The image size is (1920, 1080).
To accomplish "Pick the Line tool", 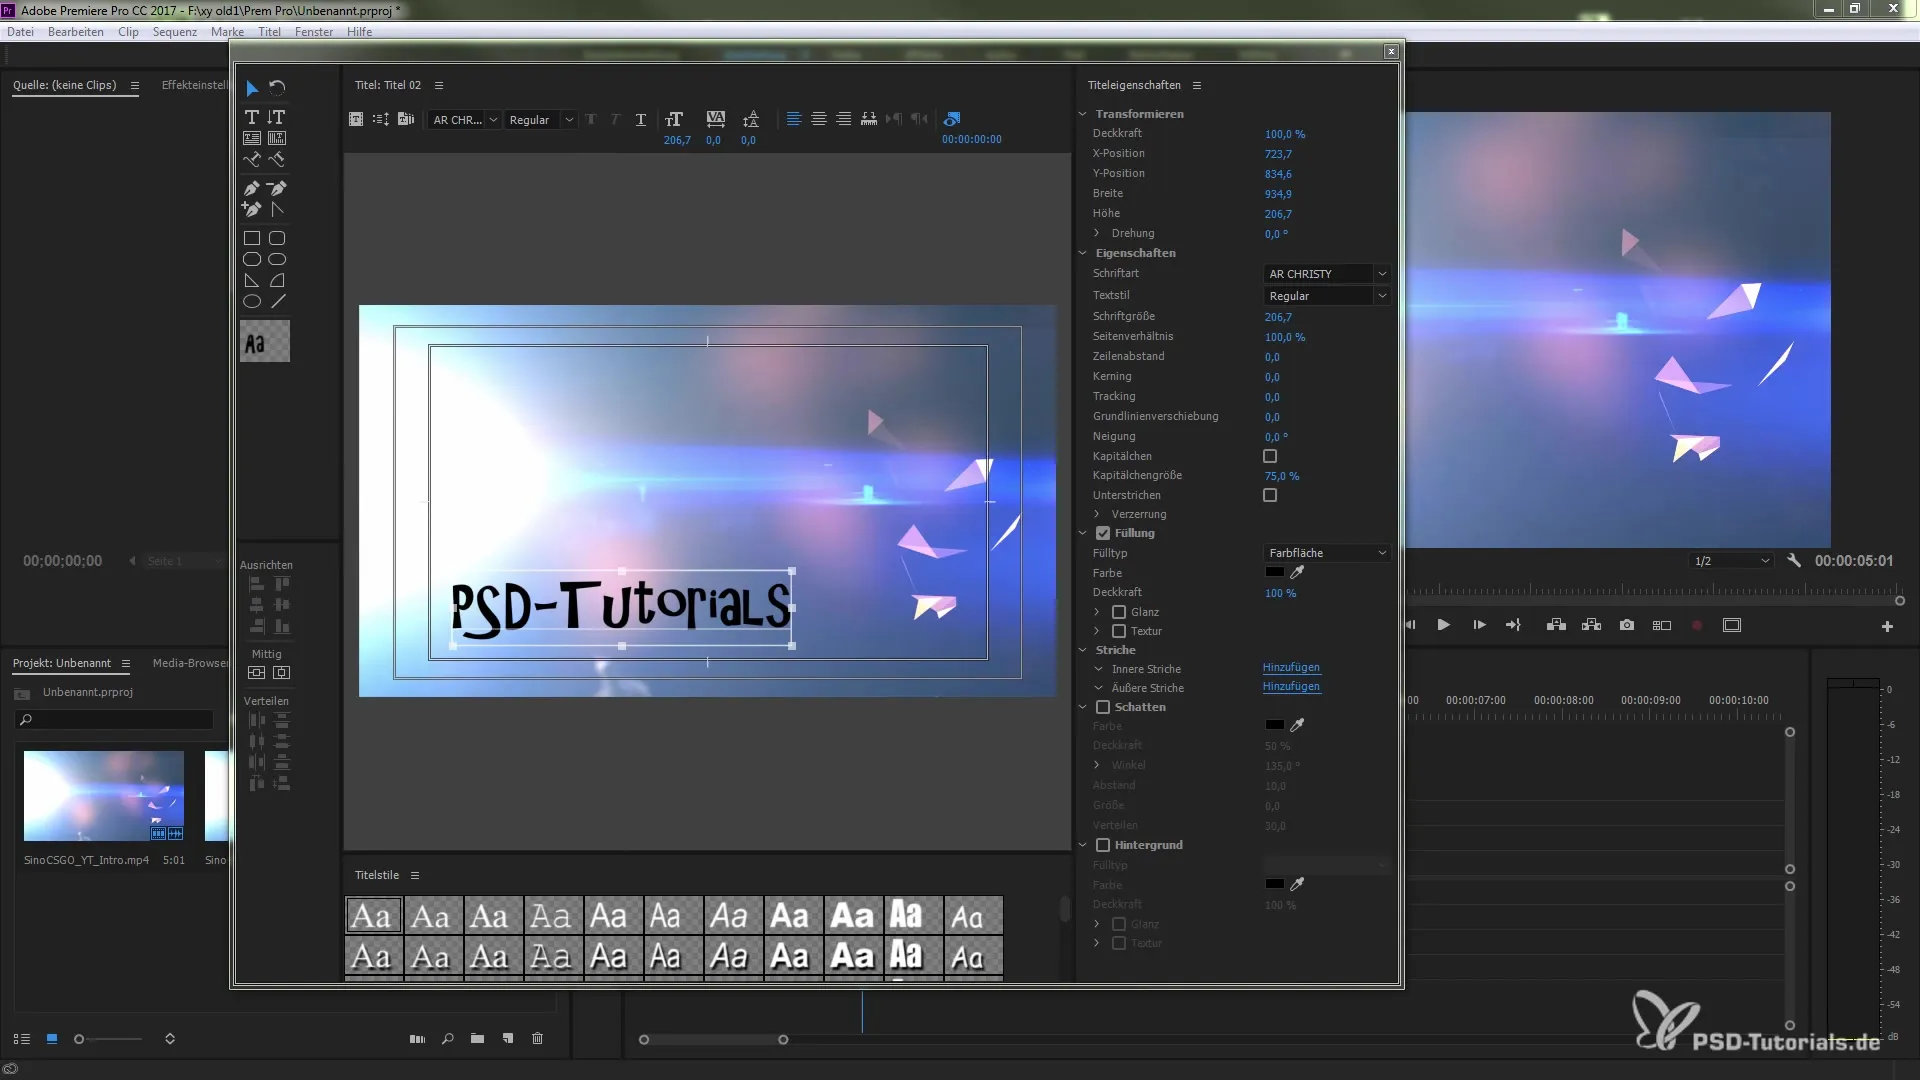I will click(x=278, y=301).
